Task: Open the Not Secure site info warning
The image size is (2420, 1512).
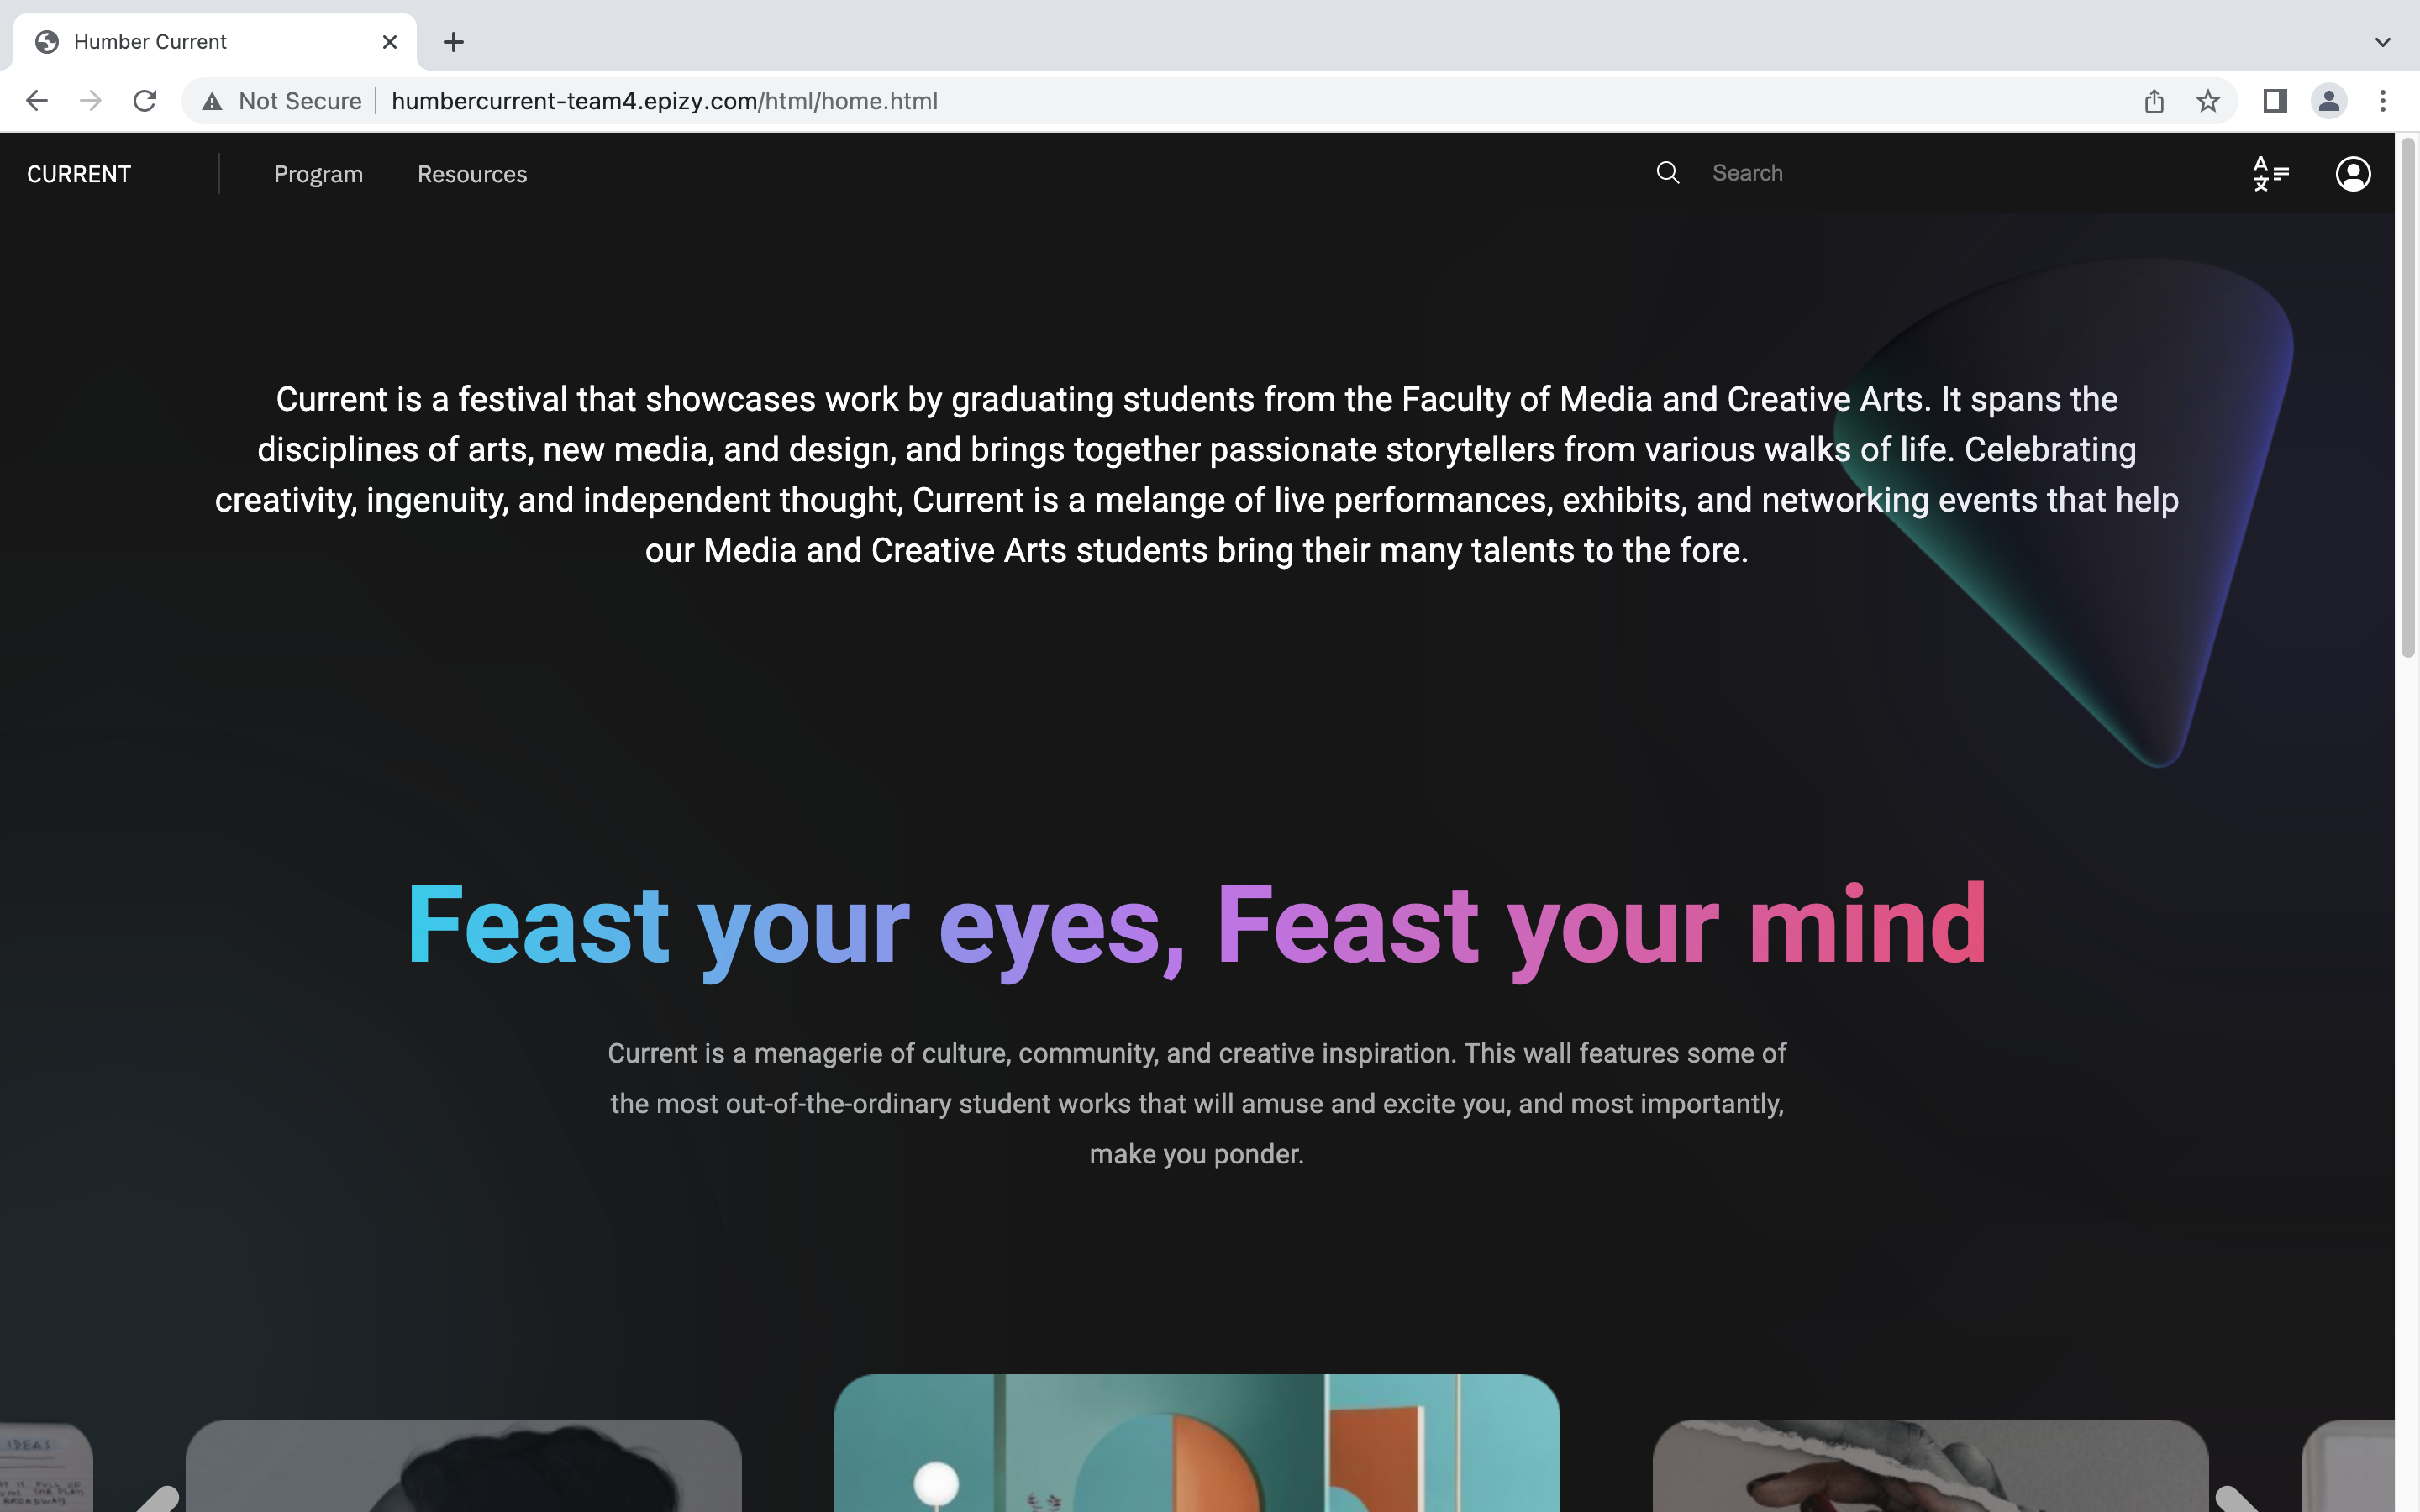Action: (282, 101)
